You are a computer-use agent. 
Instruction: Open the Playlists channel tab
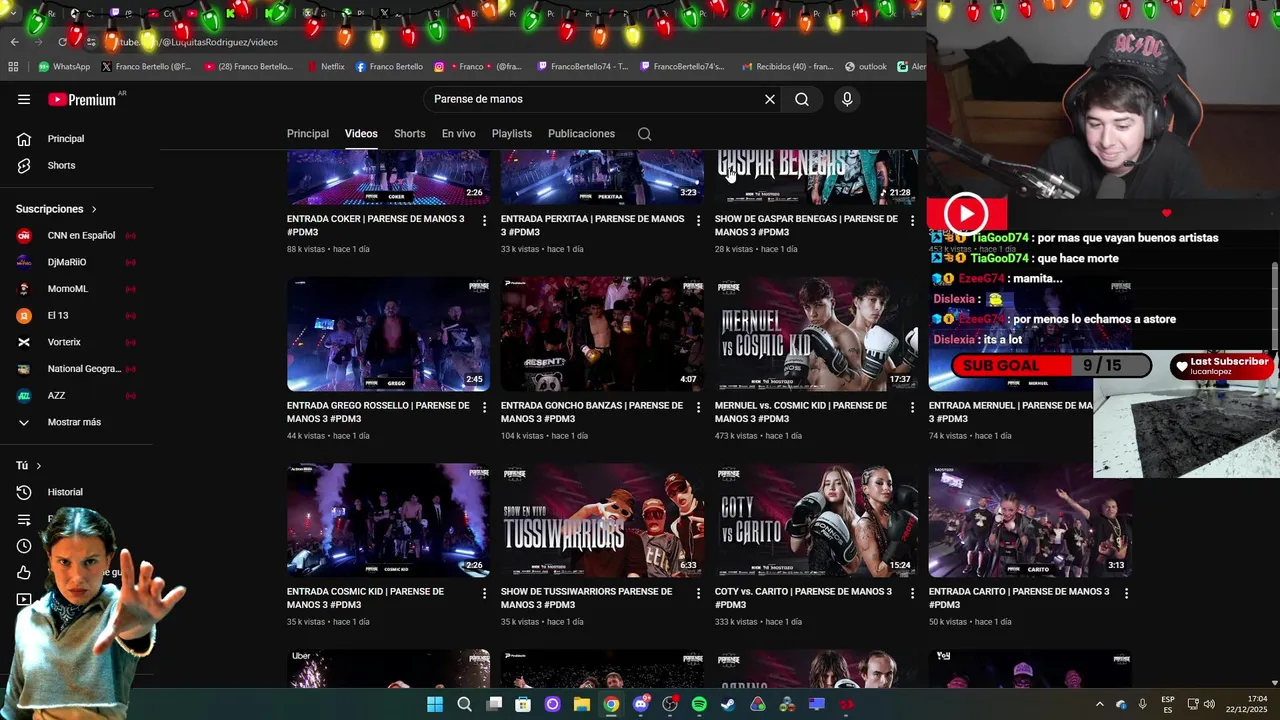coord(512,134)
